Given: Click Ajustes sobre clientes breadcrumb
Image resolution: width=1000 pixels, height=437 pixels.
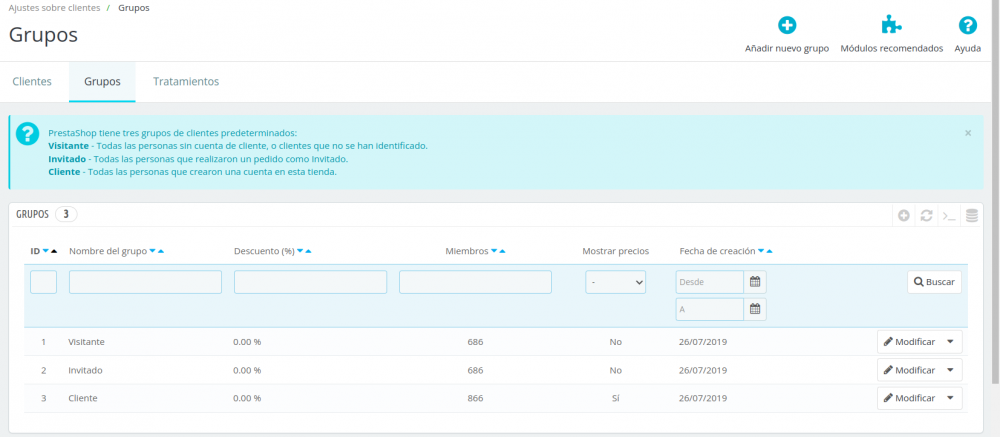Looking at the screenshot, I should [x=54, y=9].
